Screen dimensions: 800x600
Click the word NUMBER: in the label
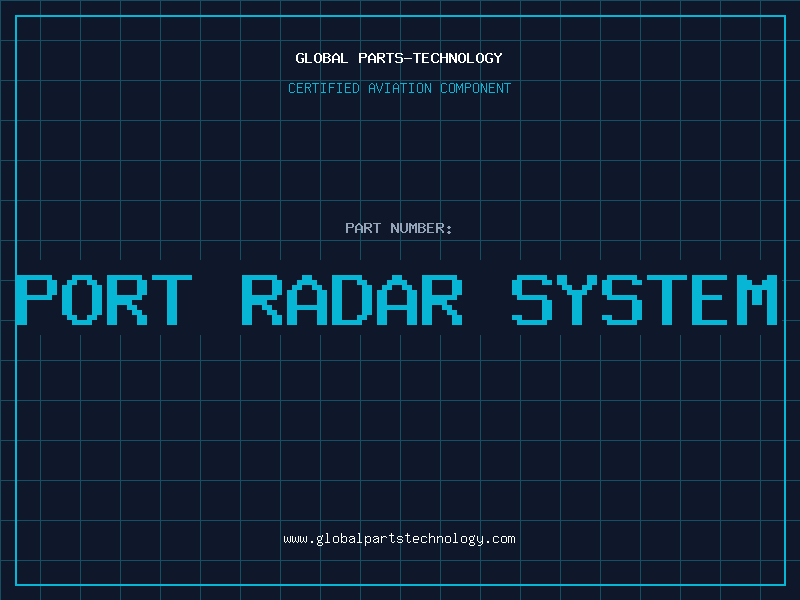(422, 228)
